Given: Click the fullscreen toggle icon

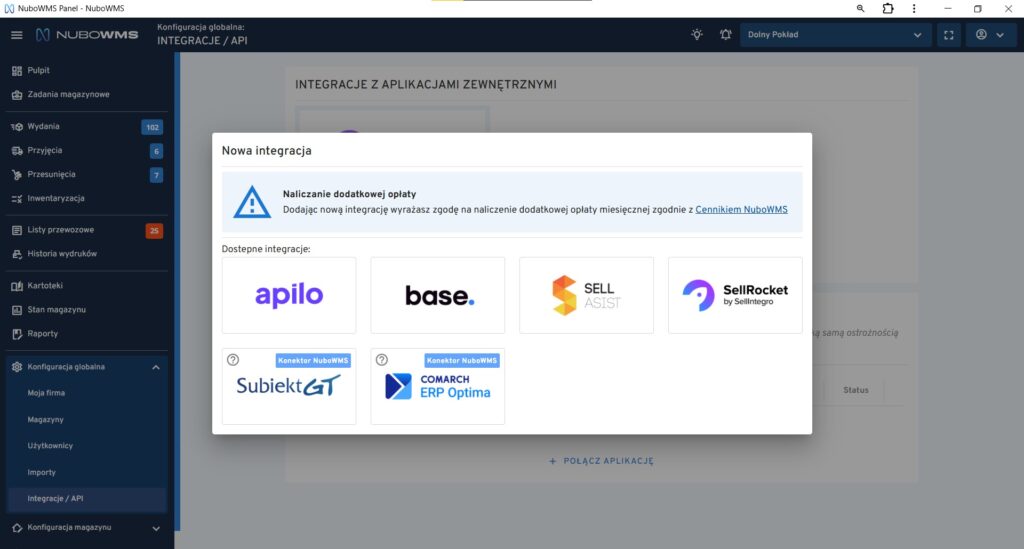Looking at the screenshot, I should (x=948, y=35).
